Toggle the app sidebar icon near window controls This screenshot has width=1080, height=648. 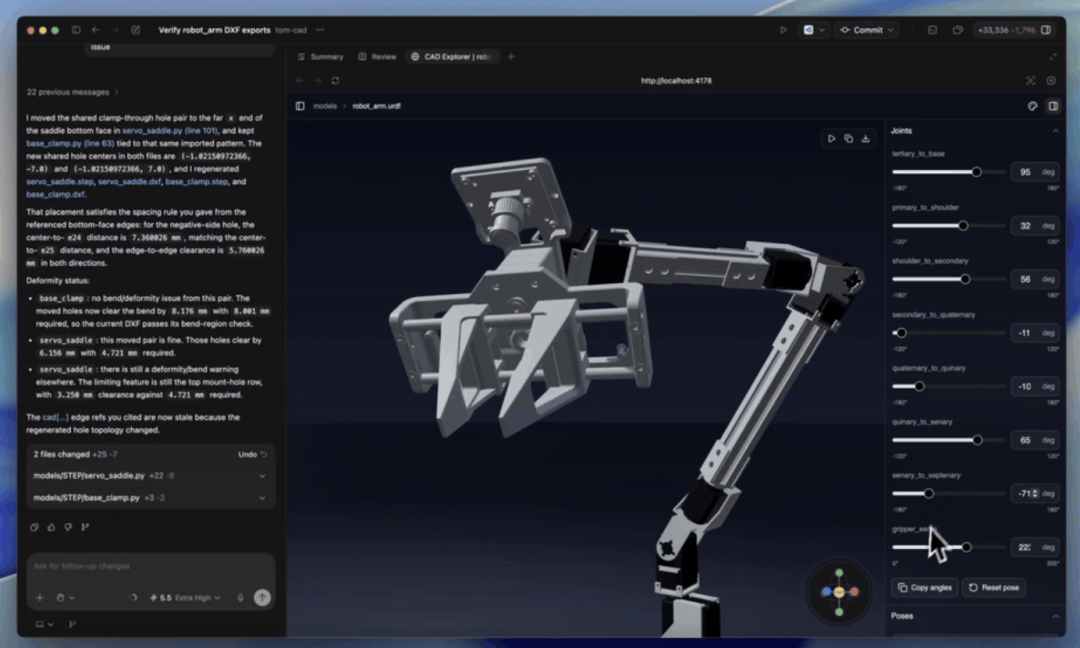76,30
